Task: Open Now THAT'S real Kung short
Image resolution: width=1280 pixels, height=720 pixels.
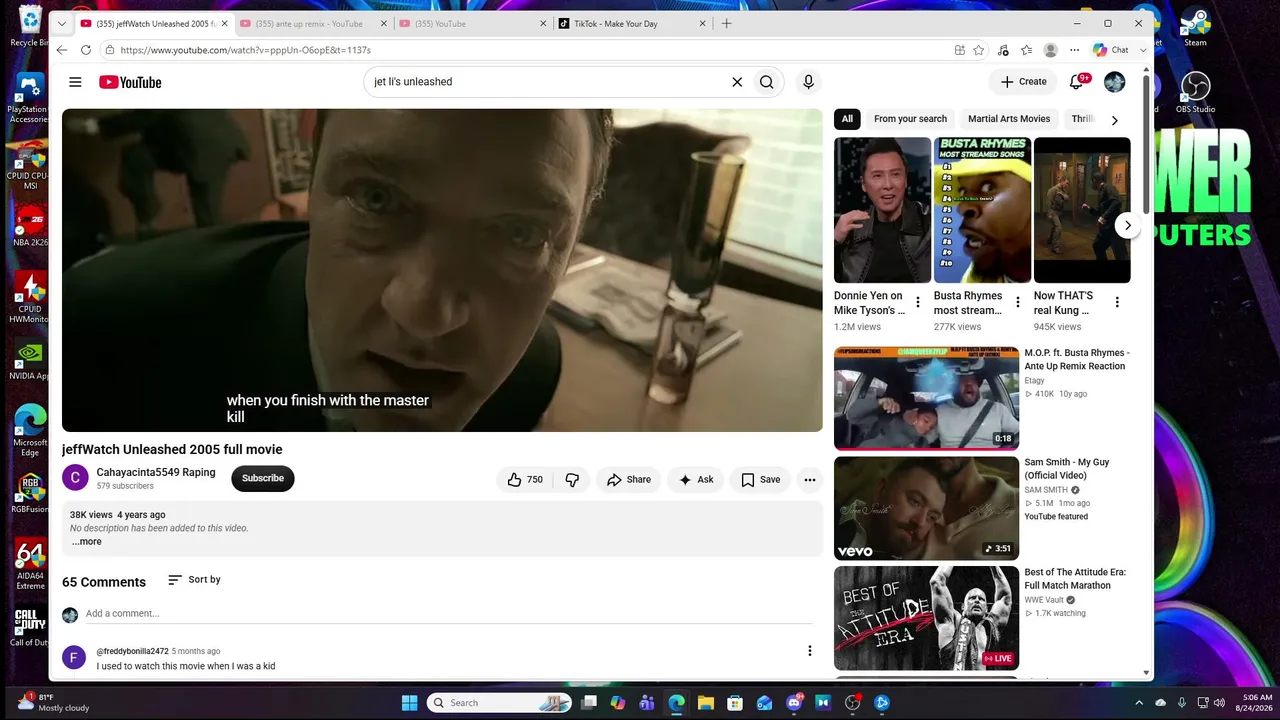Action: tap(1082, 210)
